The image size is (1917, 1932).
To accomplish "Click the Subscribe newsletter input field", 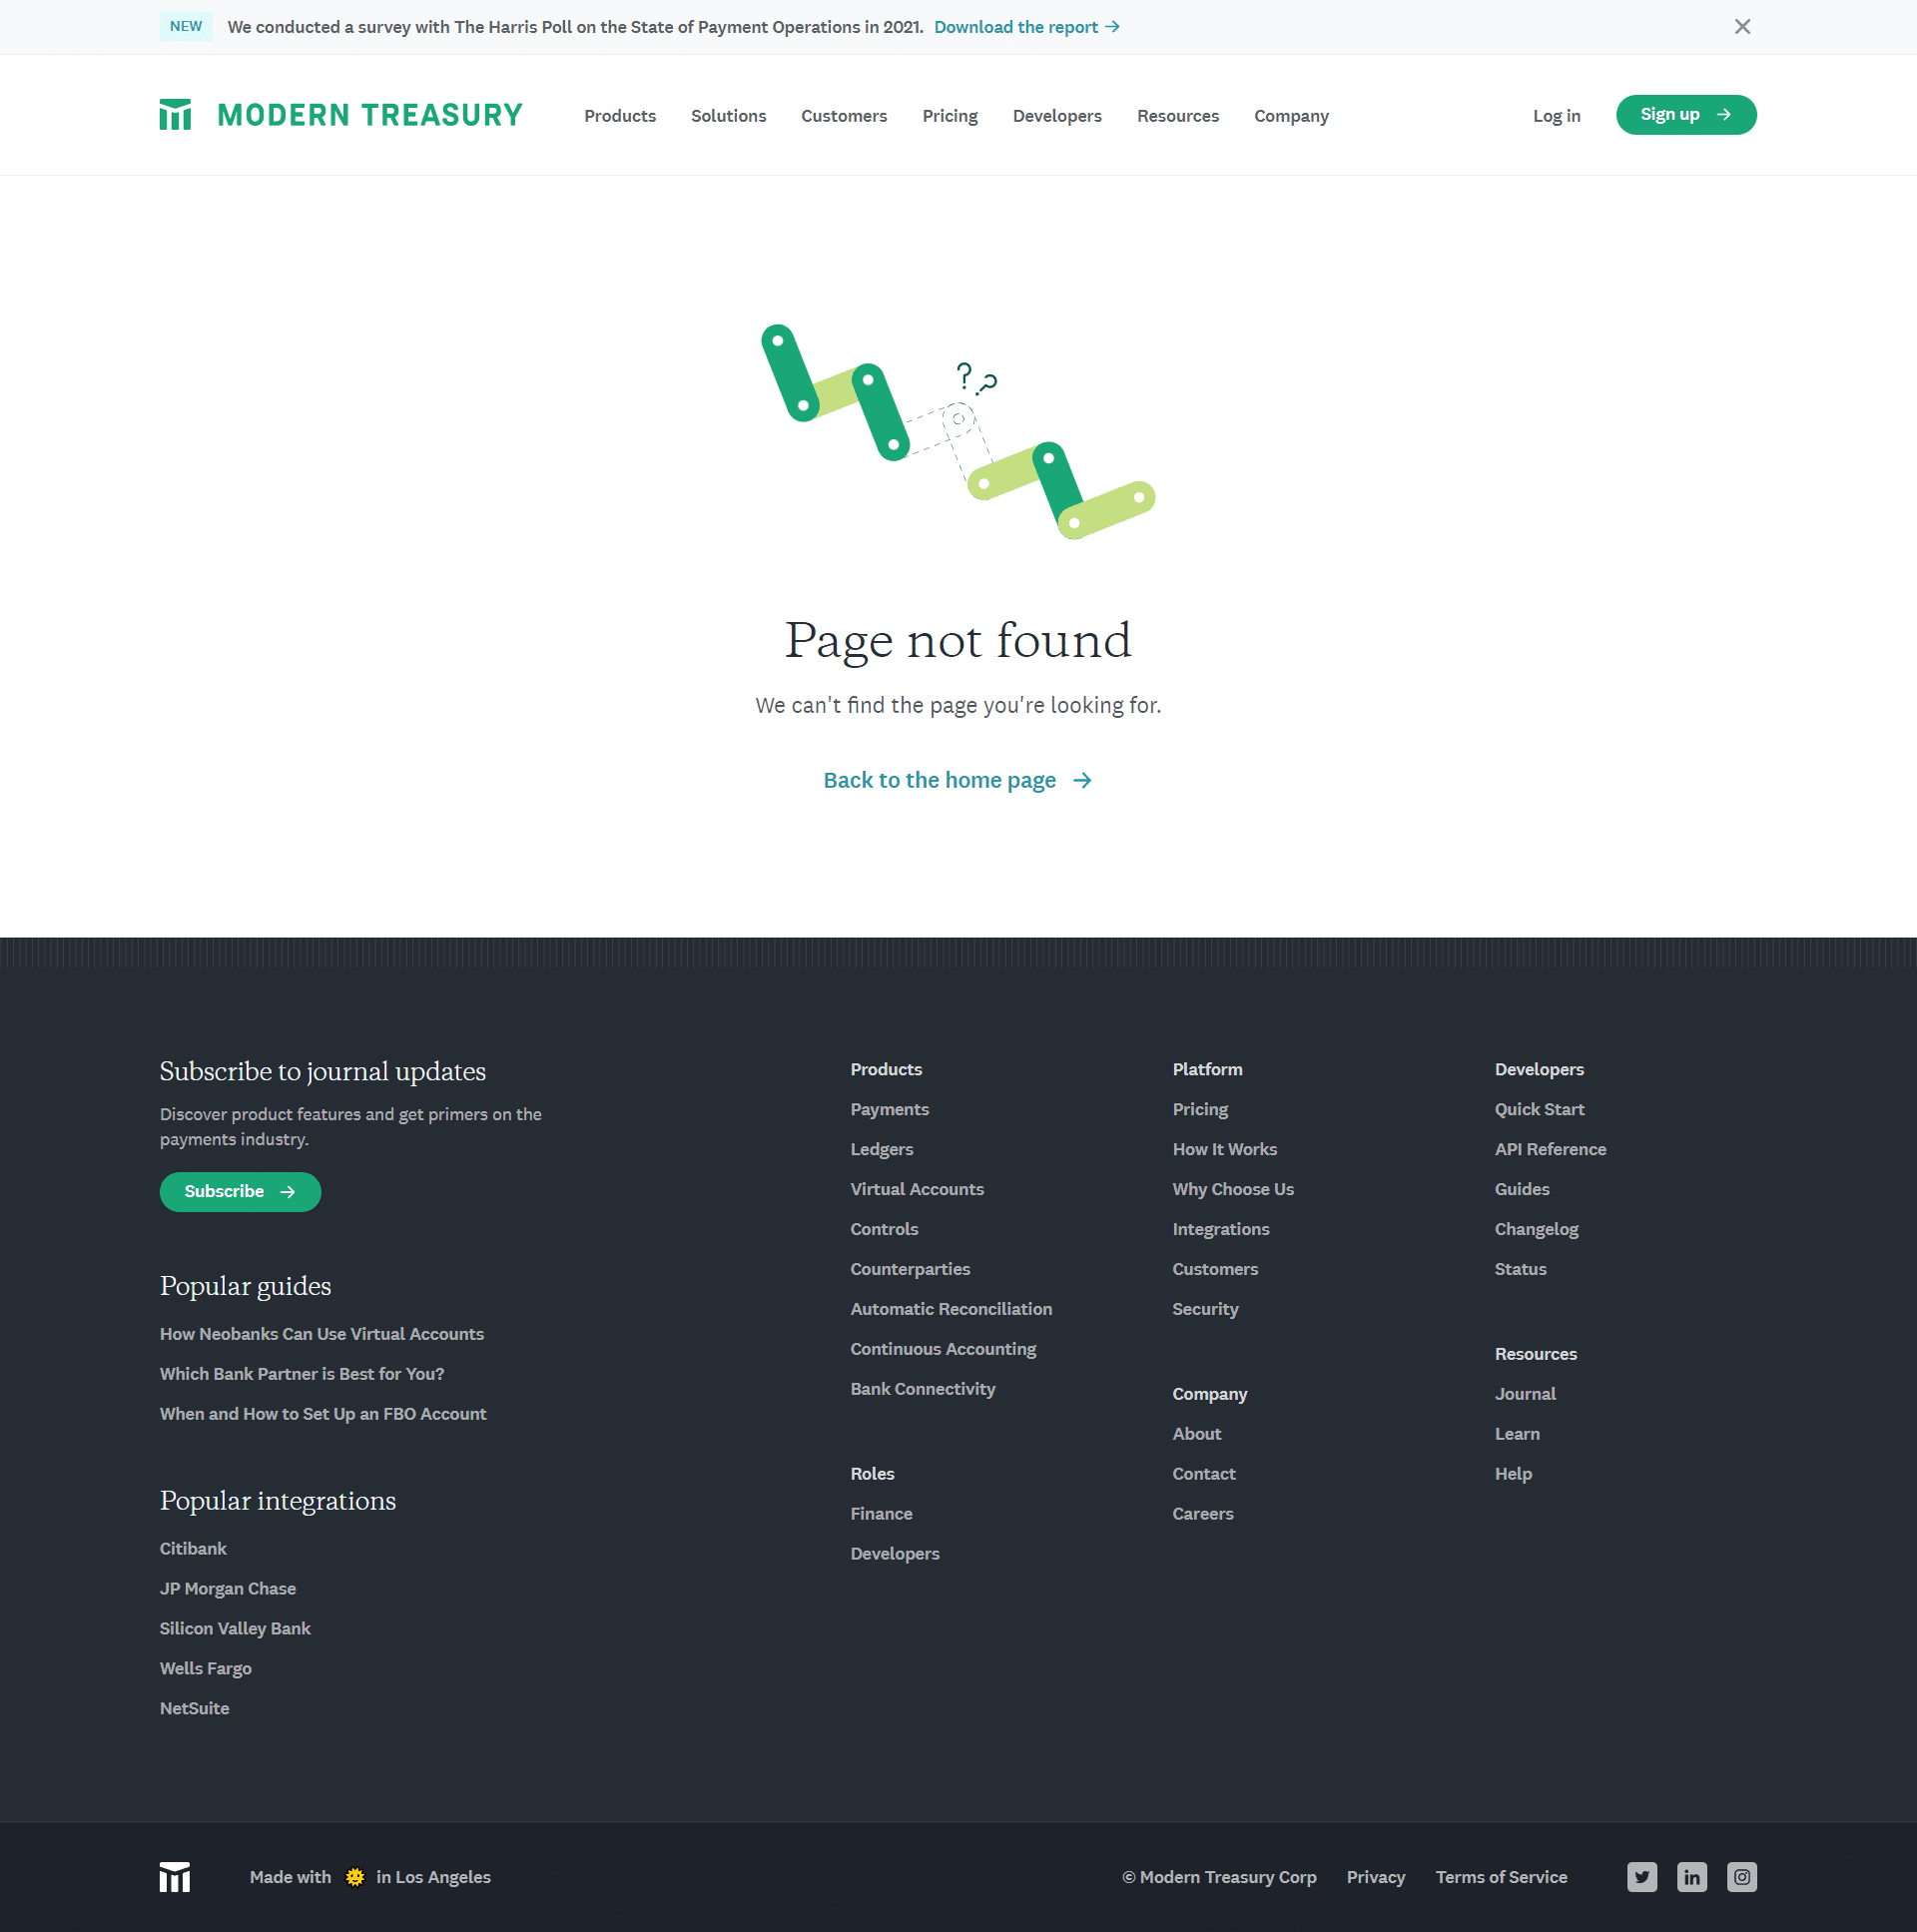I will coord(239,1191).
